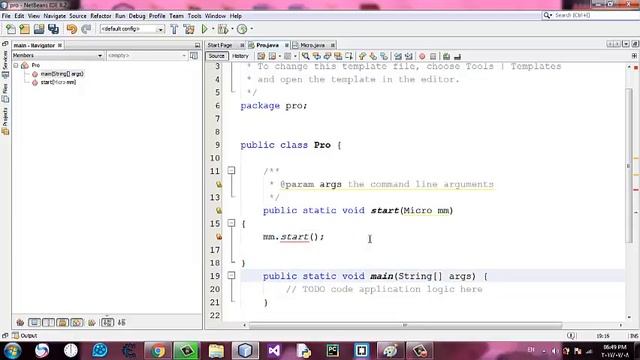This screenshot has height=360, width=640.
Task: Run the project with green play icon
Action: (x=204, y=29)
